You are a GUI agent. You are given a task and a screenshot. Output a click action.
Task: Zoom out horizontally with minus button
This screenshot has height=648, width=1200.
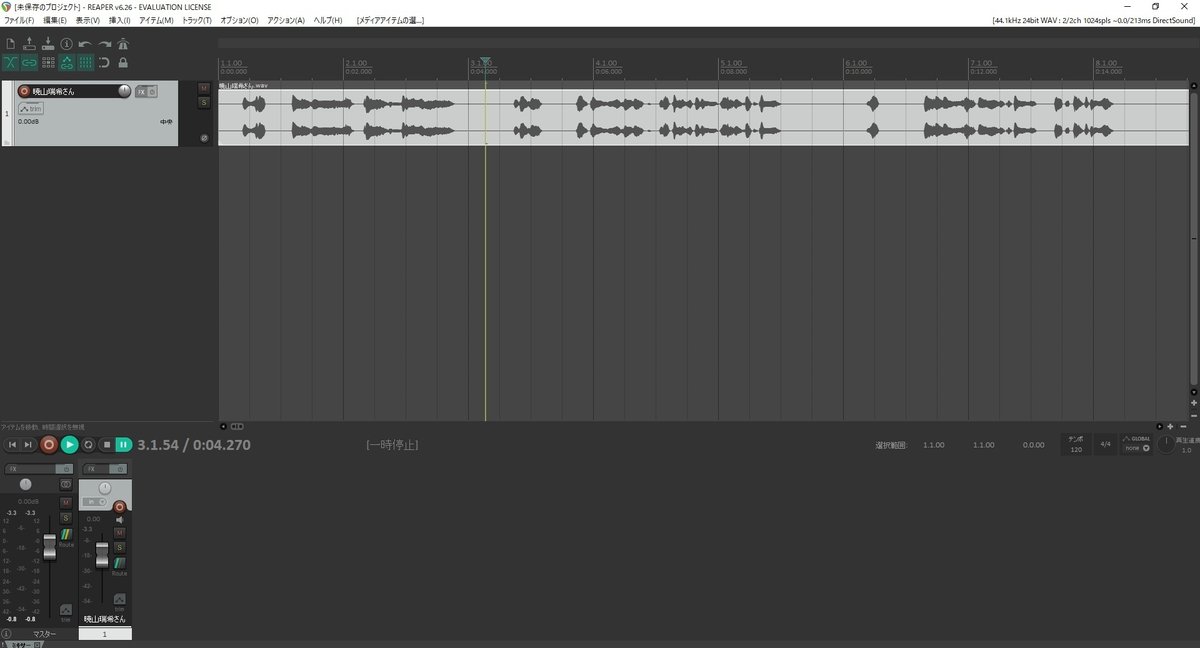(x=1183, y=427)
